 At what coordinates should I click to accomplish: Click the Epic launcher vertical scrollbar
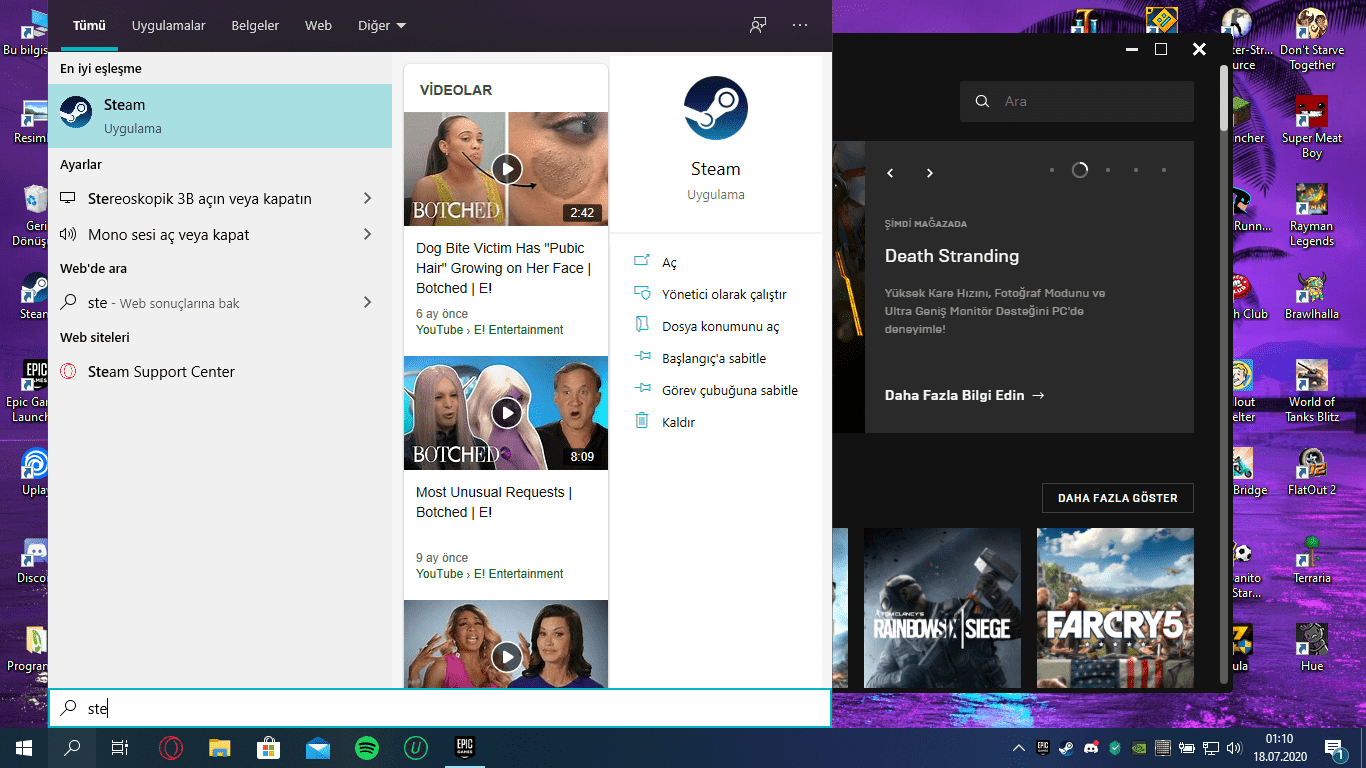pos(1223,98)
